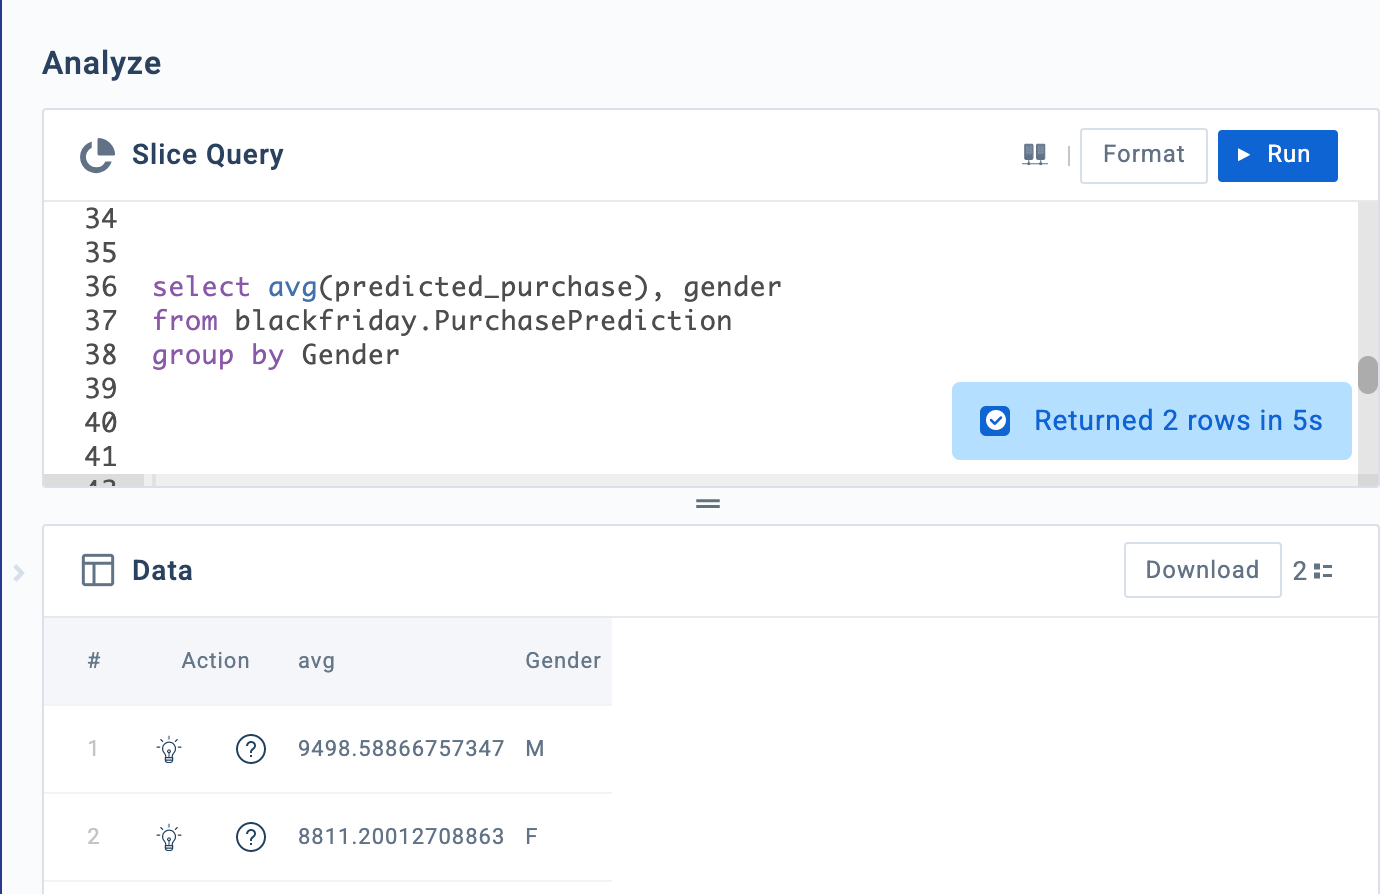Click the question mark icon in row 1
The image size is (1380, 894).
(251, 749)
